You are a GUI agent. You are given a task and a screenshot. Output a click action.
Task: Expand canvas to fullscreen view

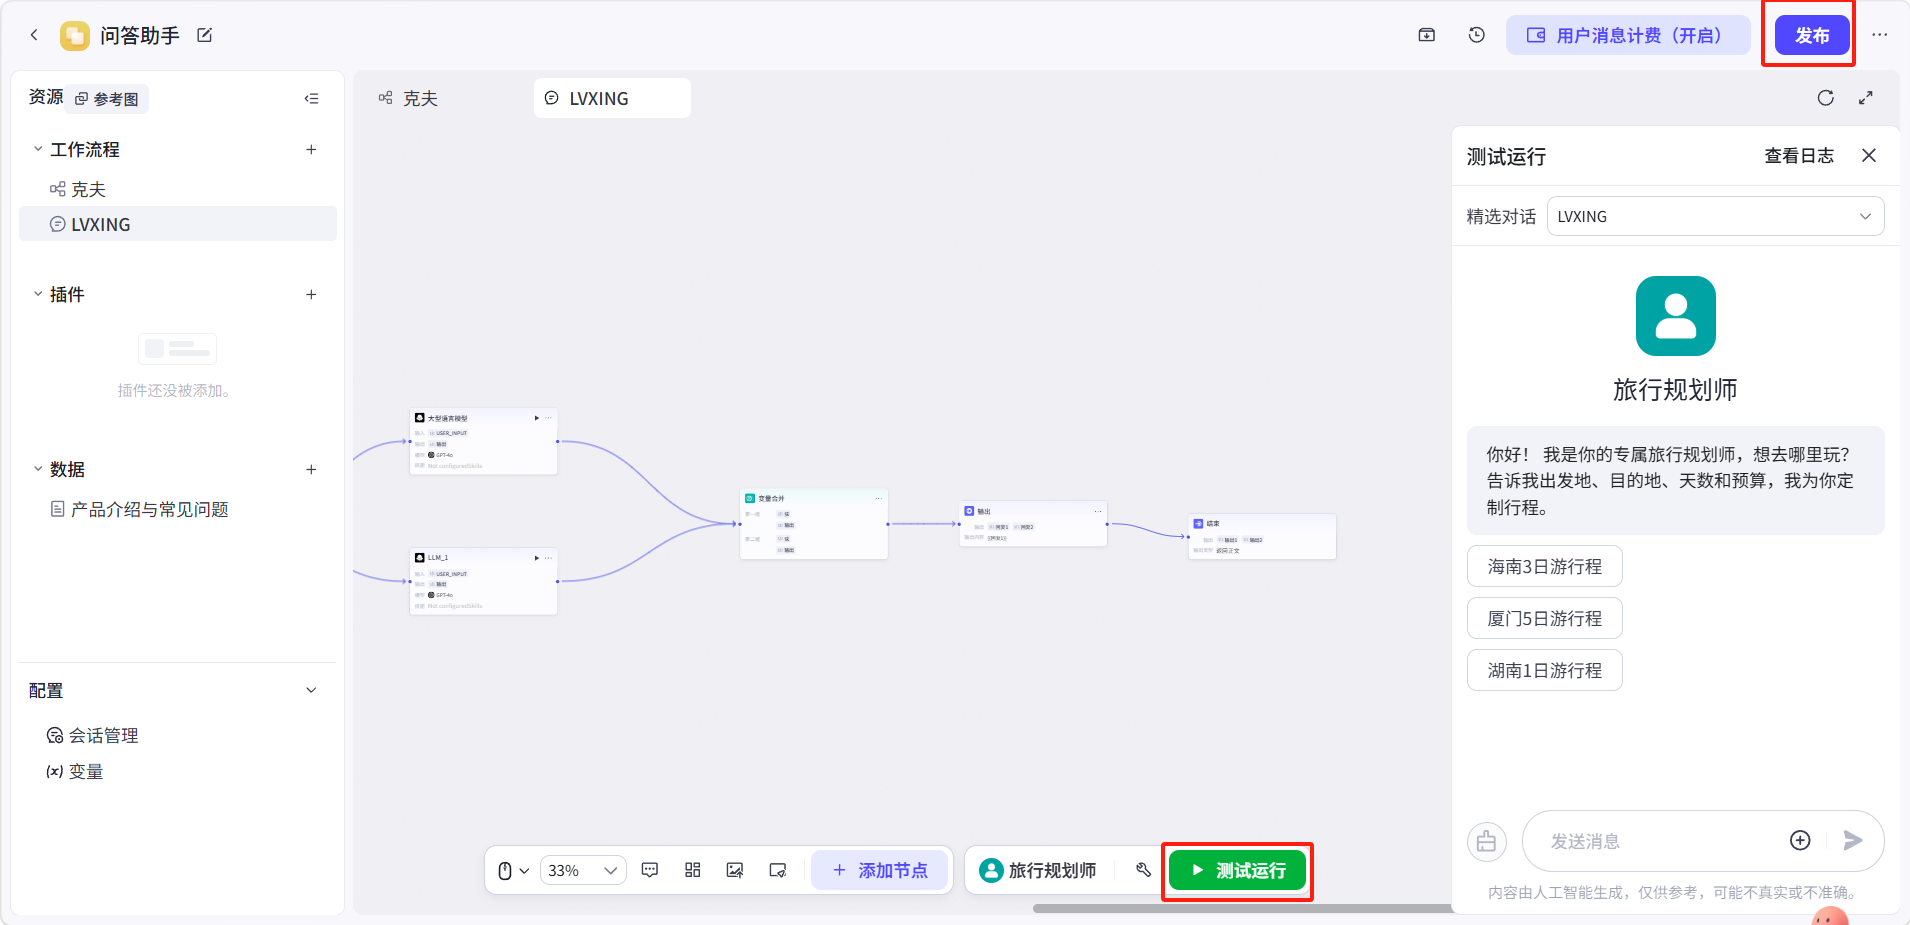pos(1866,98)
